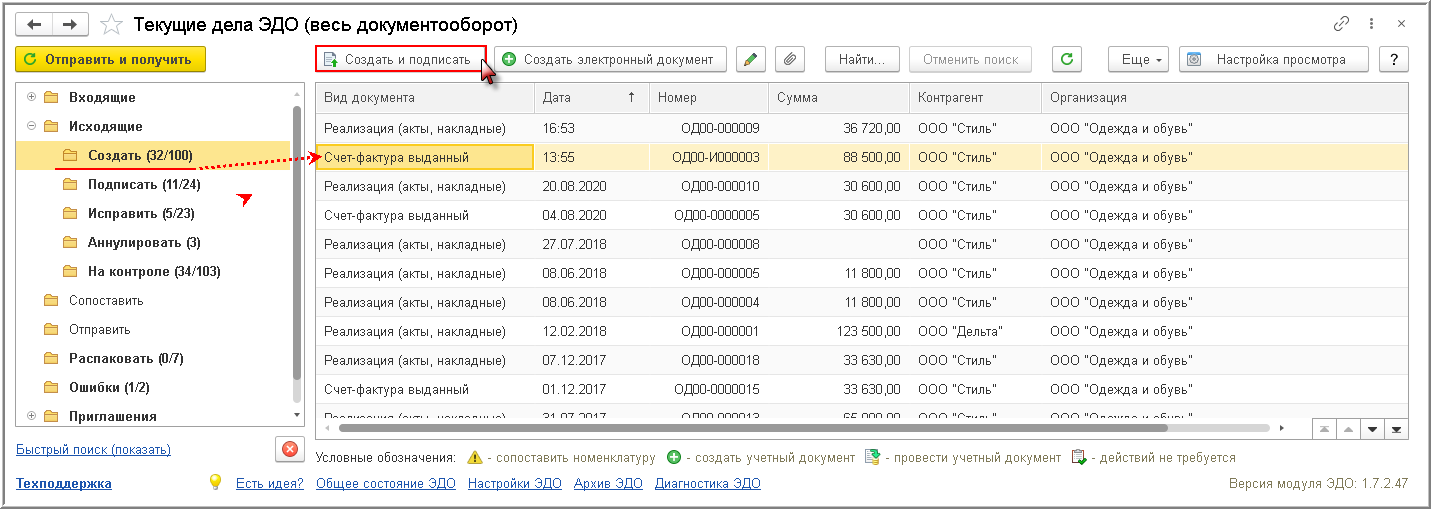Expand the Приглашения tree node
The image size is (1431, 509).
click(32, 416)
